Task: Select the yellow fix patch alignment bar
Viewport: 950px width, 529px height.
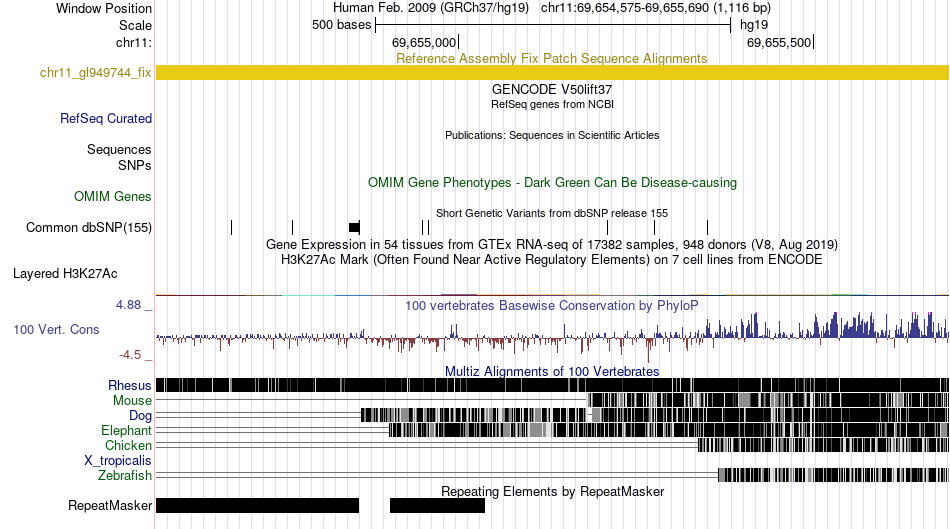Action: click(552, 73)
